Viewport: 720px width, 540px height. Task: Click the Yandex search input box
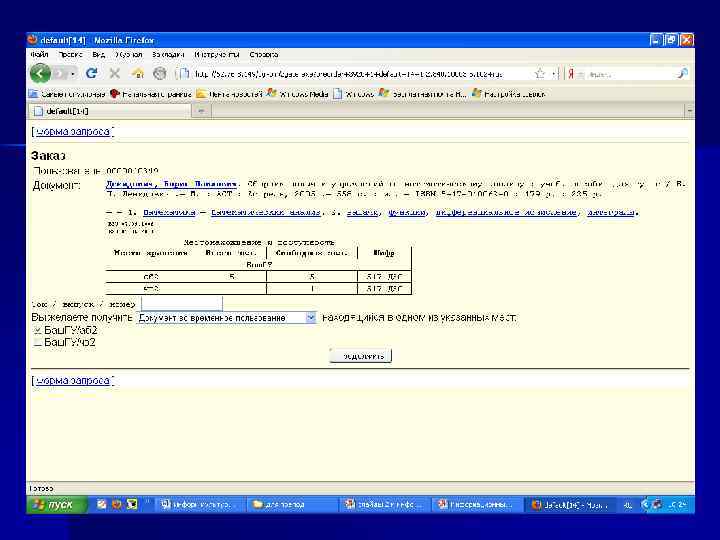630,74
